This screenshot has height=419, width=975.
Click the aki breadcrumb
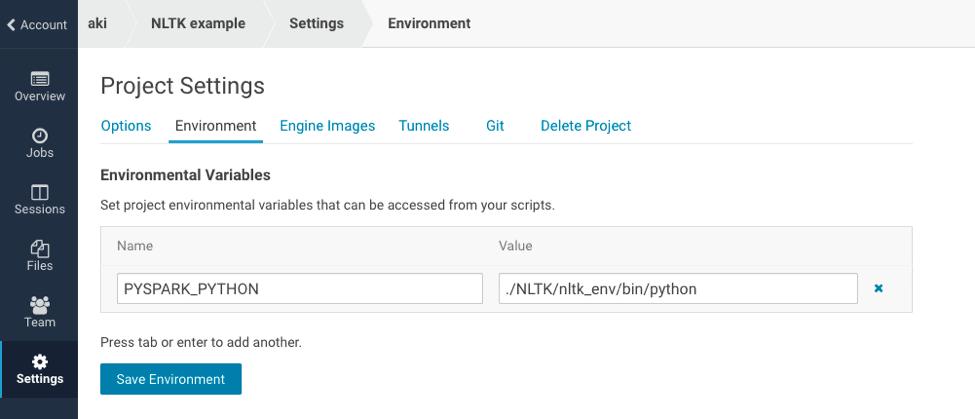pos(98,24)
